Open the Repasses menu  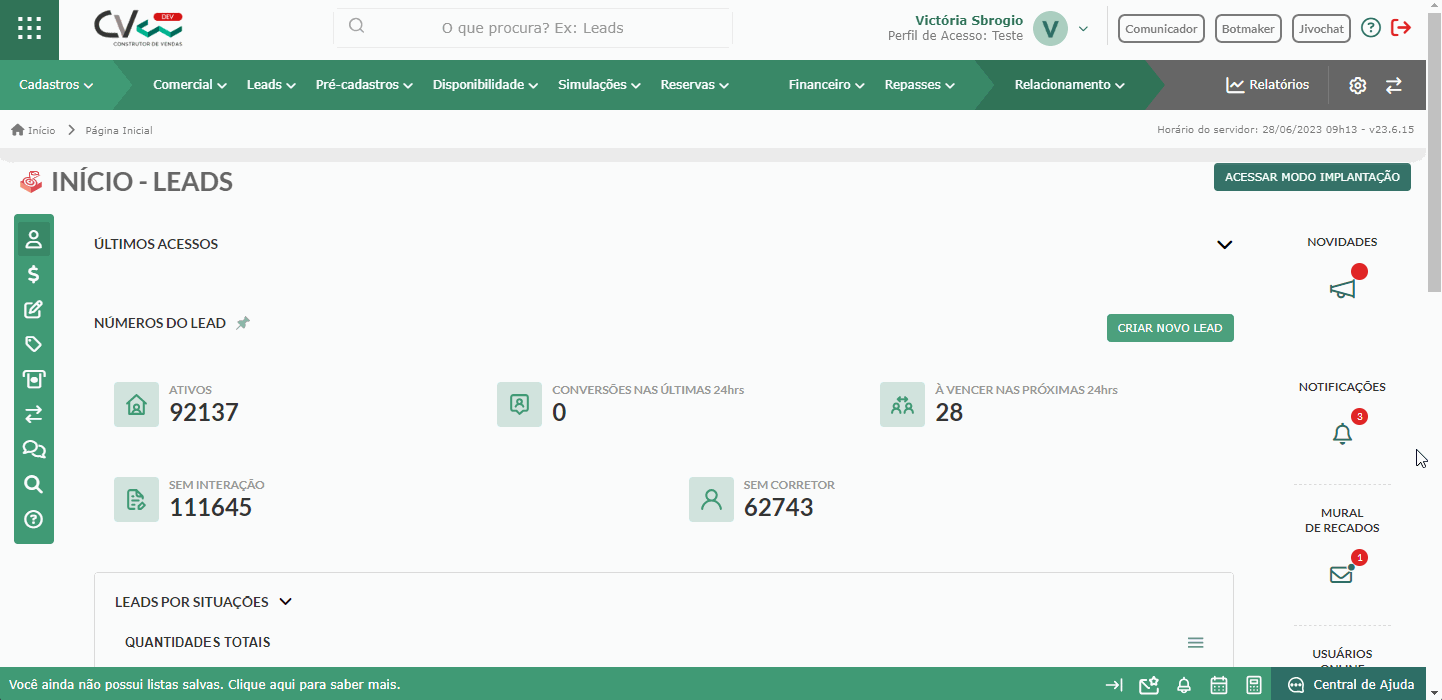[x=920, y=85]
